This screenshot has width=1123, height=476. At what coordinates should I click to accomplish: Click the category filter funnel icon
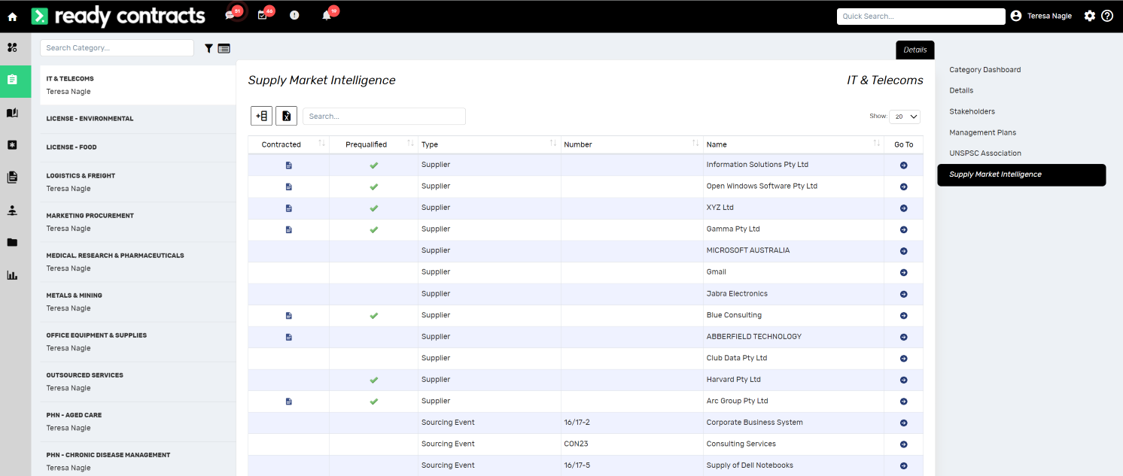209,48
